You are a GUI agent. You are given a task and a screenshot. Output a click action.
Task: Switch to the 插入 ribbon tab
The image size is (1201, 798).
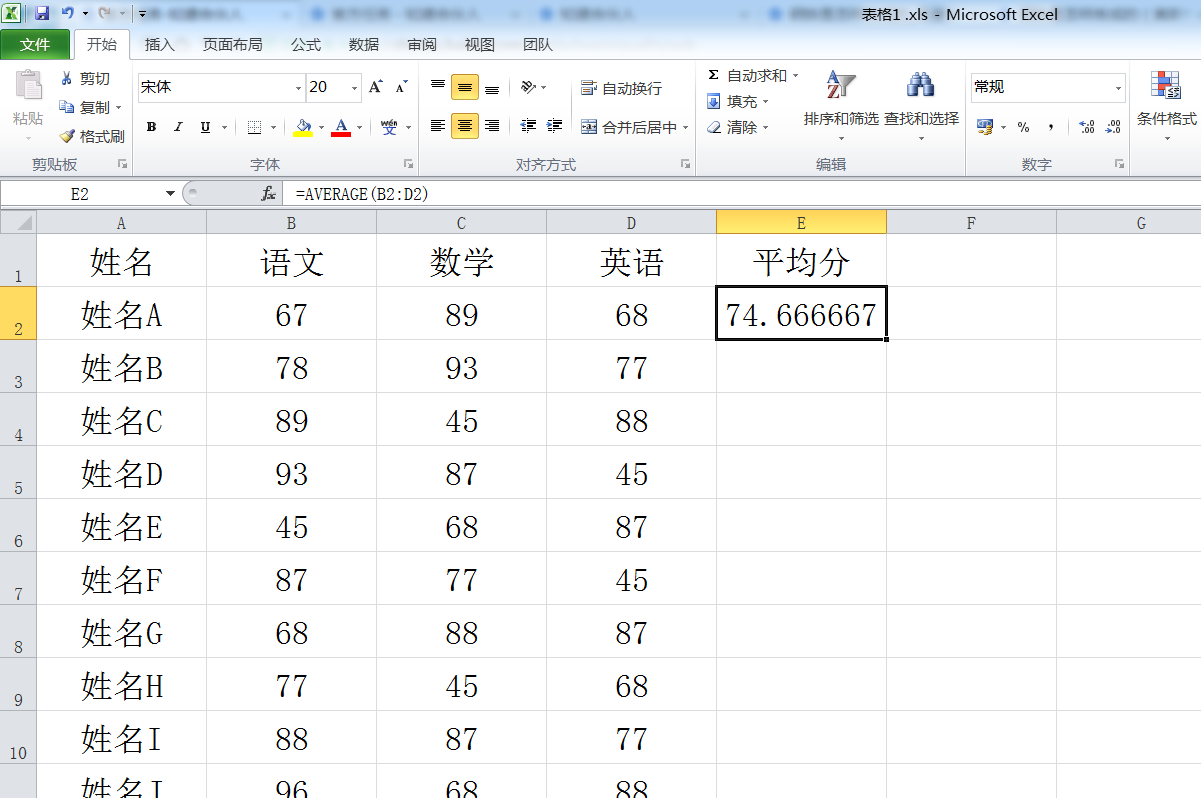point(161,44)
